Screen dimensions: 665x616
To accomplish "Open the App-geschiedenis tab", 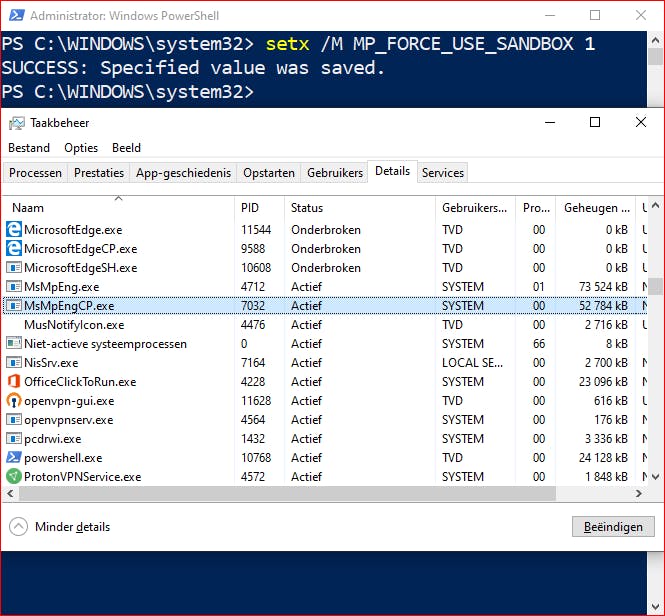I will [183, 173].
